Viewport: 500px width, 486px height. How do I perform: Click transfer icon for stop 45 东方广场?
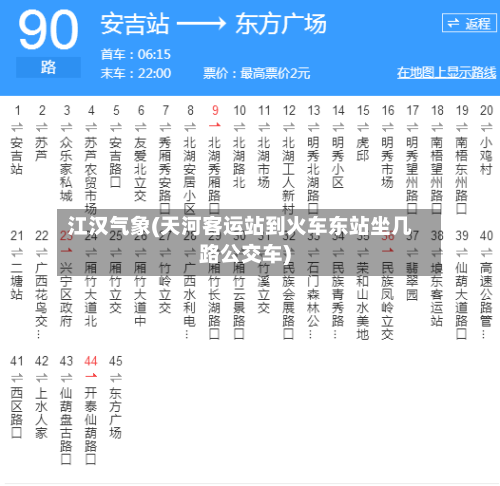(116, 377)
